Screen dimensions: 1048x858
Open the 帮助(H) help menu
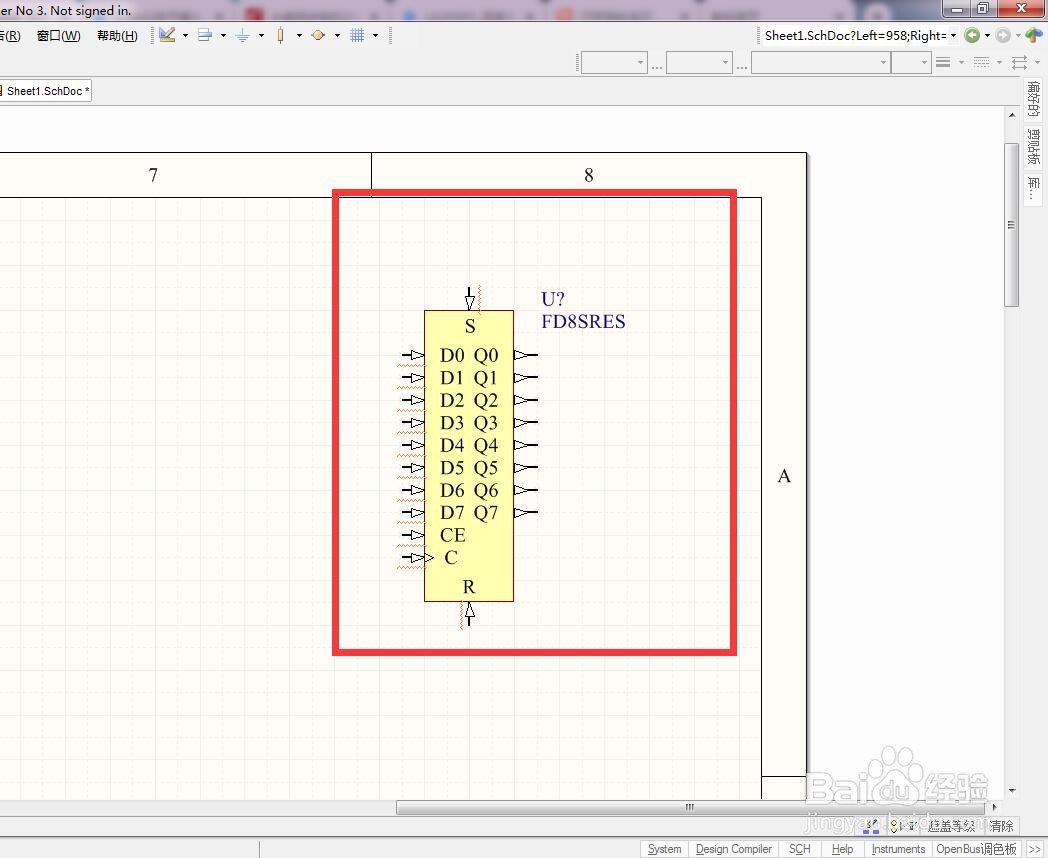(x=117, y=35)
